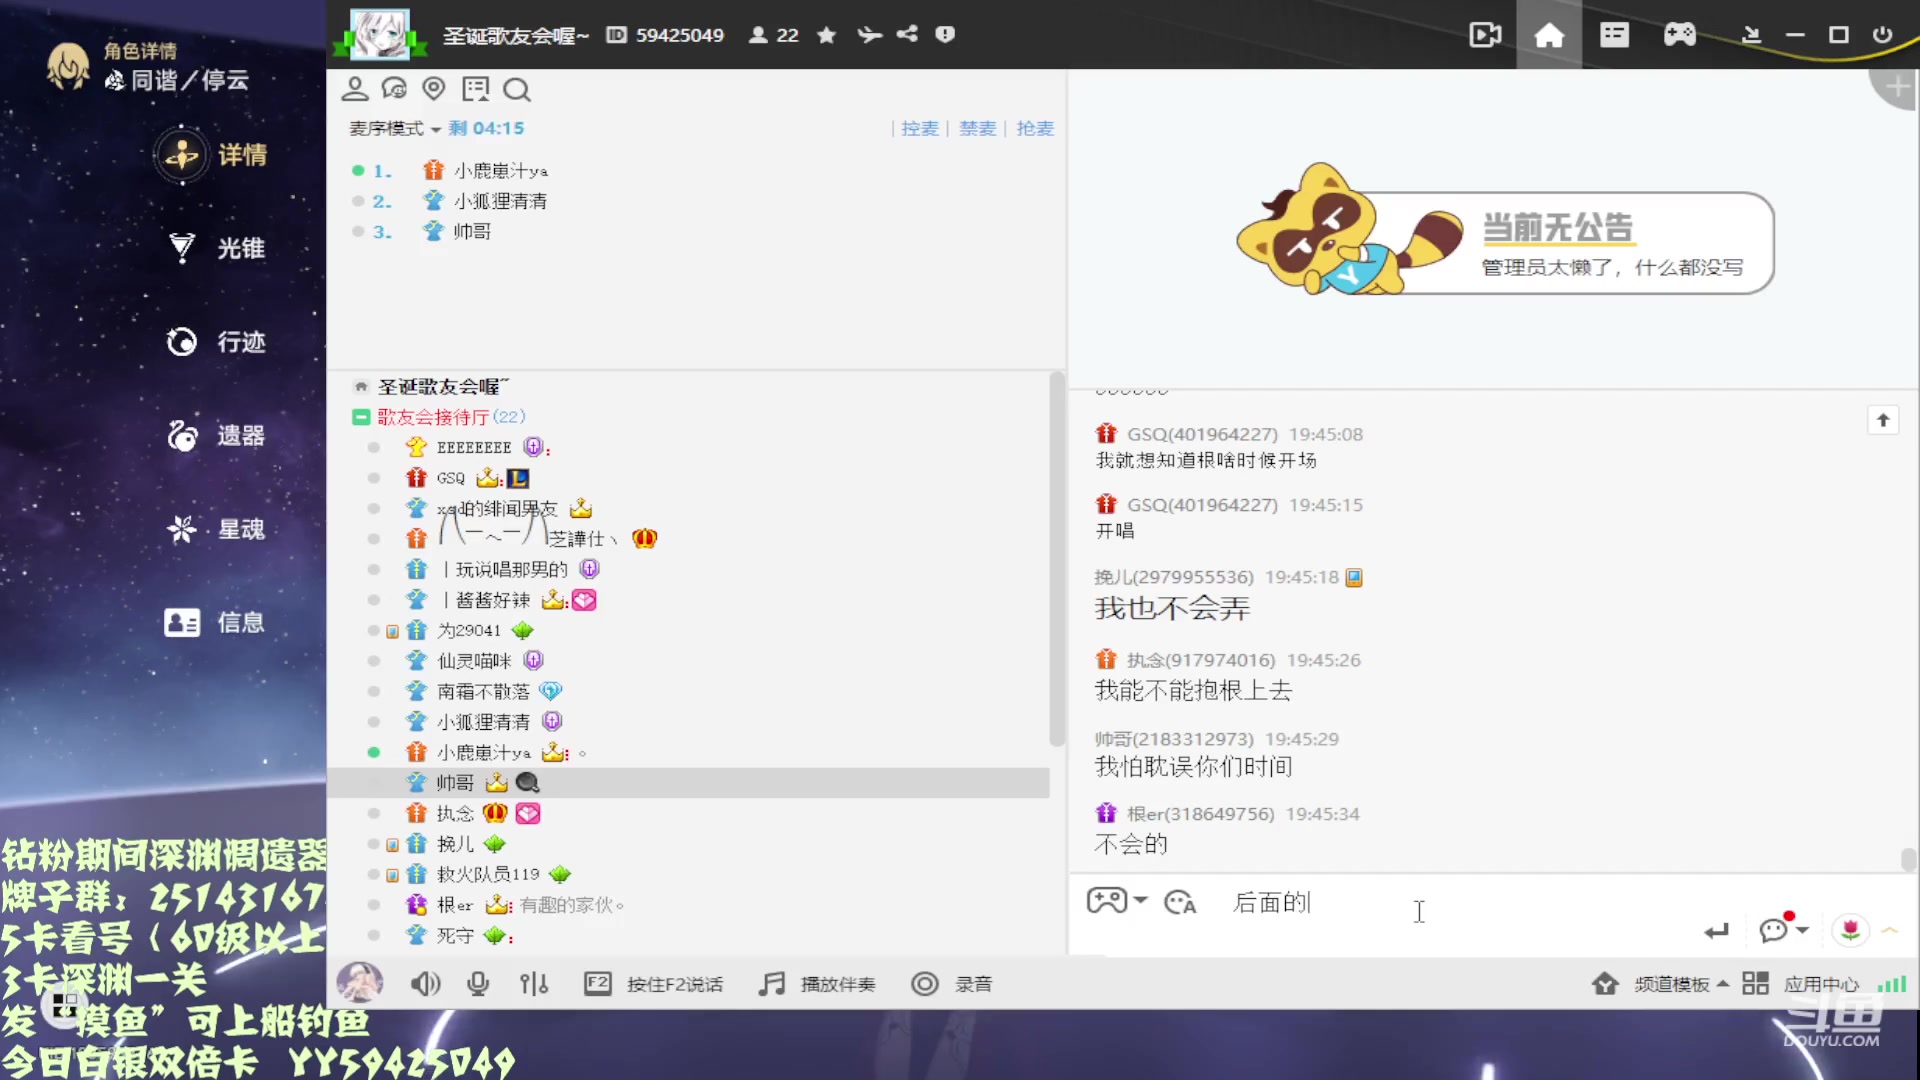Select 行迹 in the left game menu
Viewport: 1920px width, 1080px height.
pos(217,342)
